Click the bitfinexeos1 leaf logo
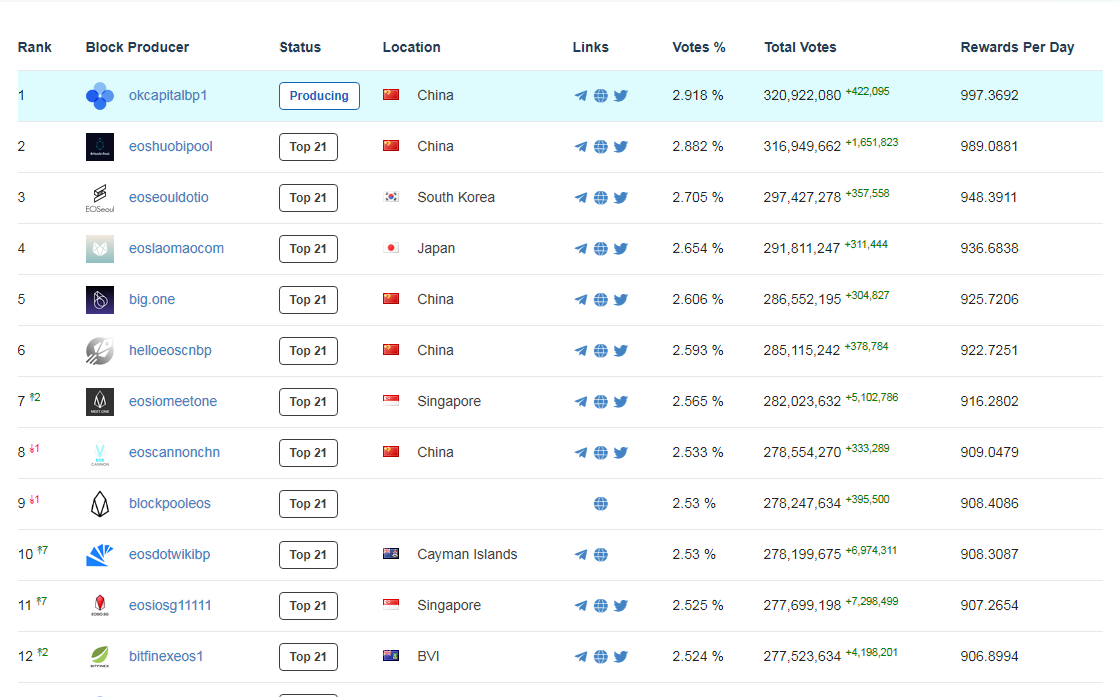1119x697 pixels. tap(100, 657)
